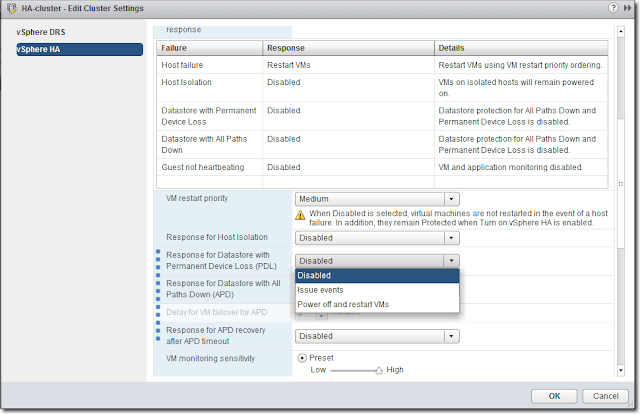Screen dimensions: 640x414
Task: Click the VM restart priority label
Action: [197, 198]
